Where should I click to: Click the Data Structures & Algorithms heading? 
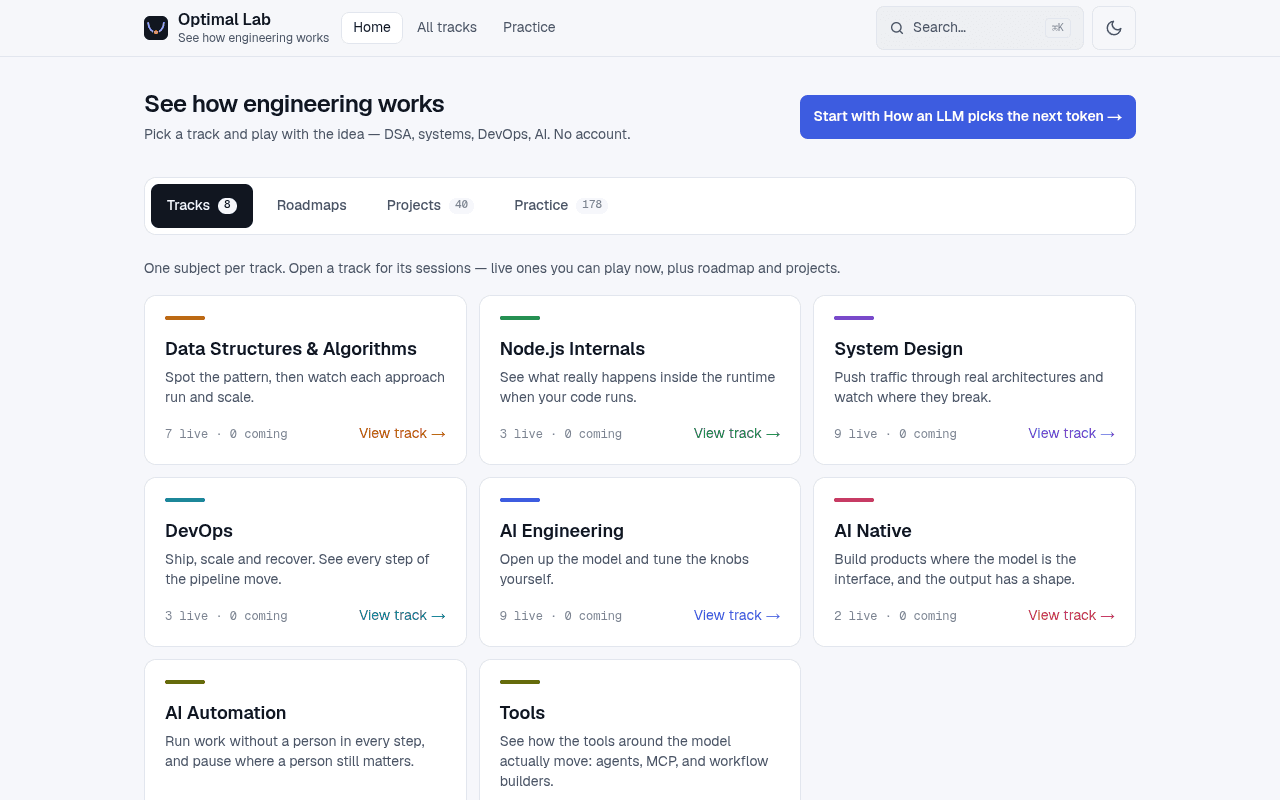pos(291,349)
